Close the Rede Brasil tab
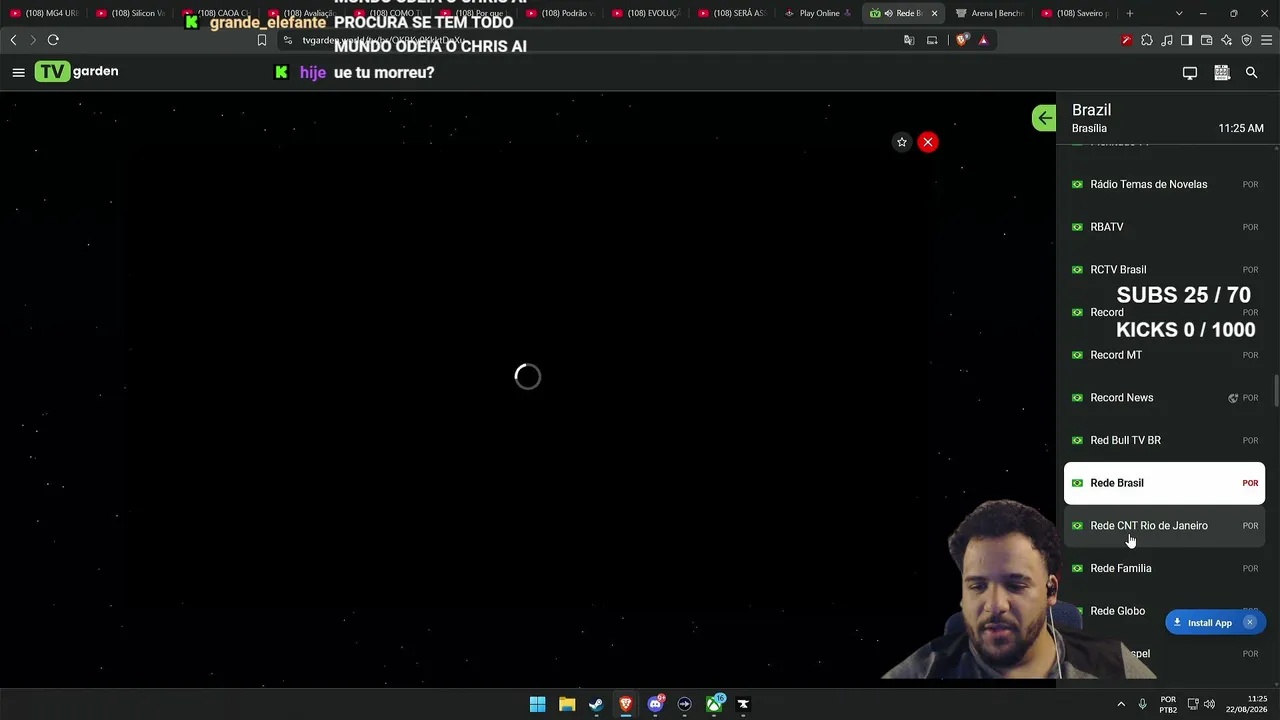 pos(934,13)
